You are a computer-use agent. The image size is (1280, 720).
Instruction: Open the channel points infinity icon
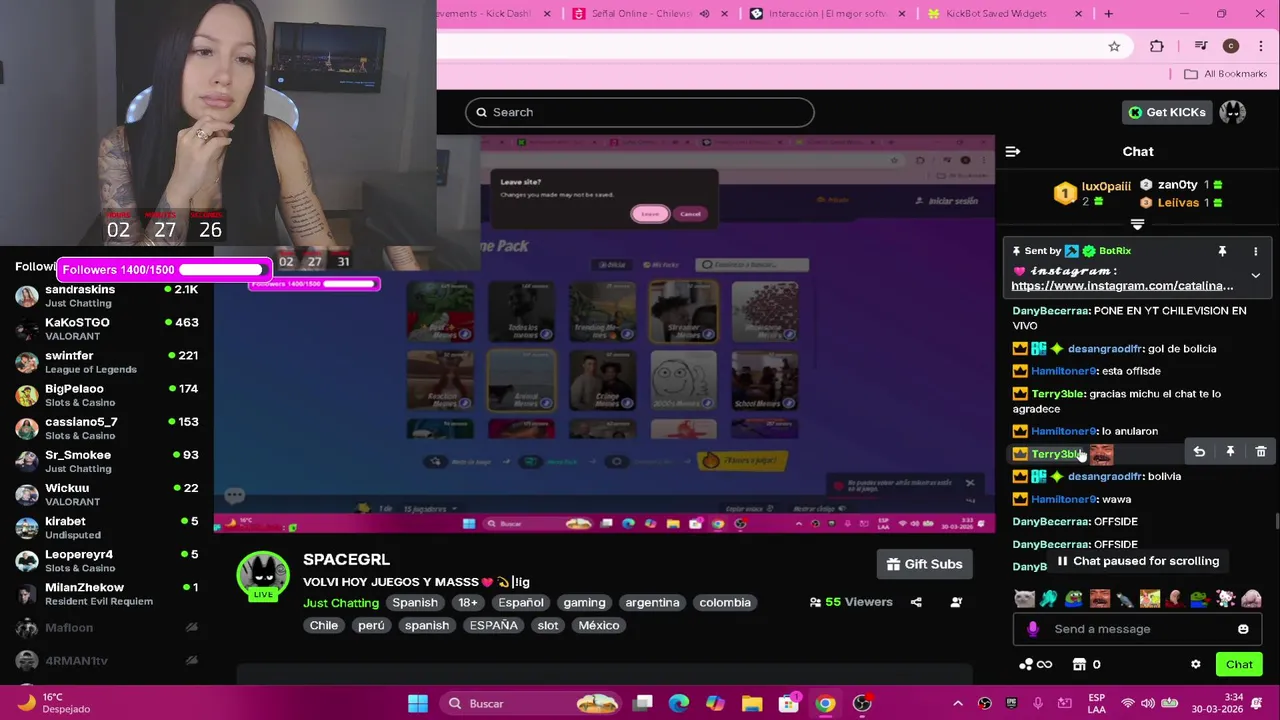pyautogui.click(x=1035, y=664)
